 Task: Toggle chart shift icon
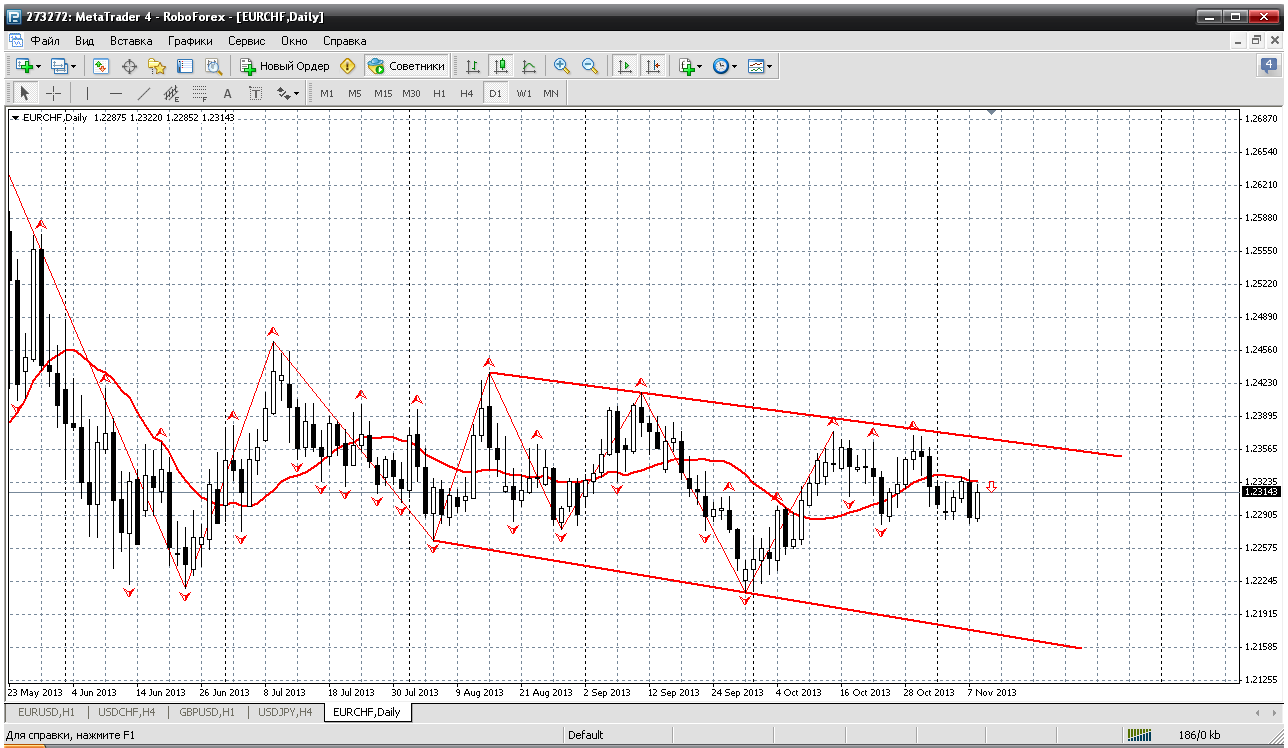pyautogui.click(x=653, y=66)
